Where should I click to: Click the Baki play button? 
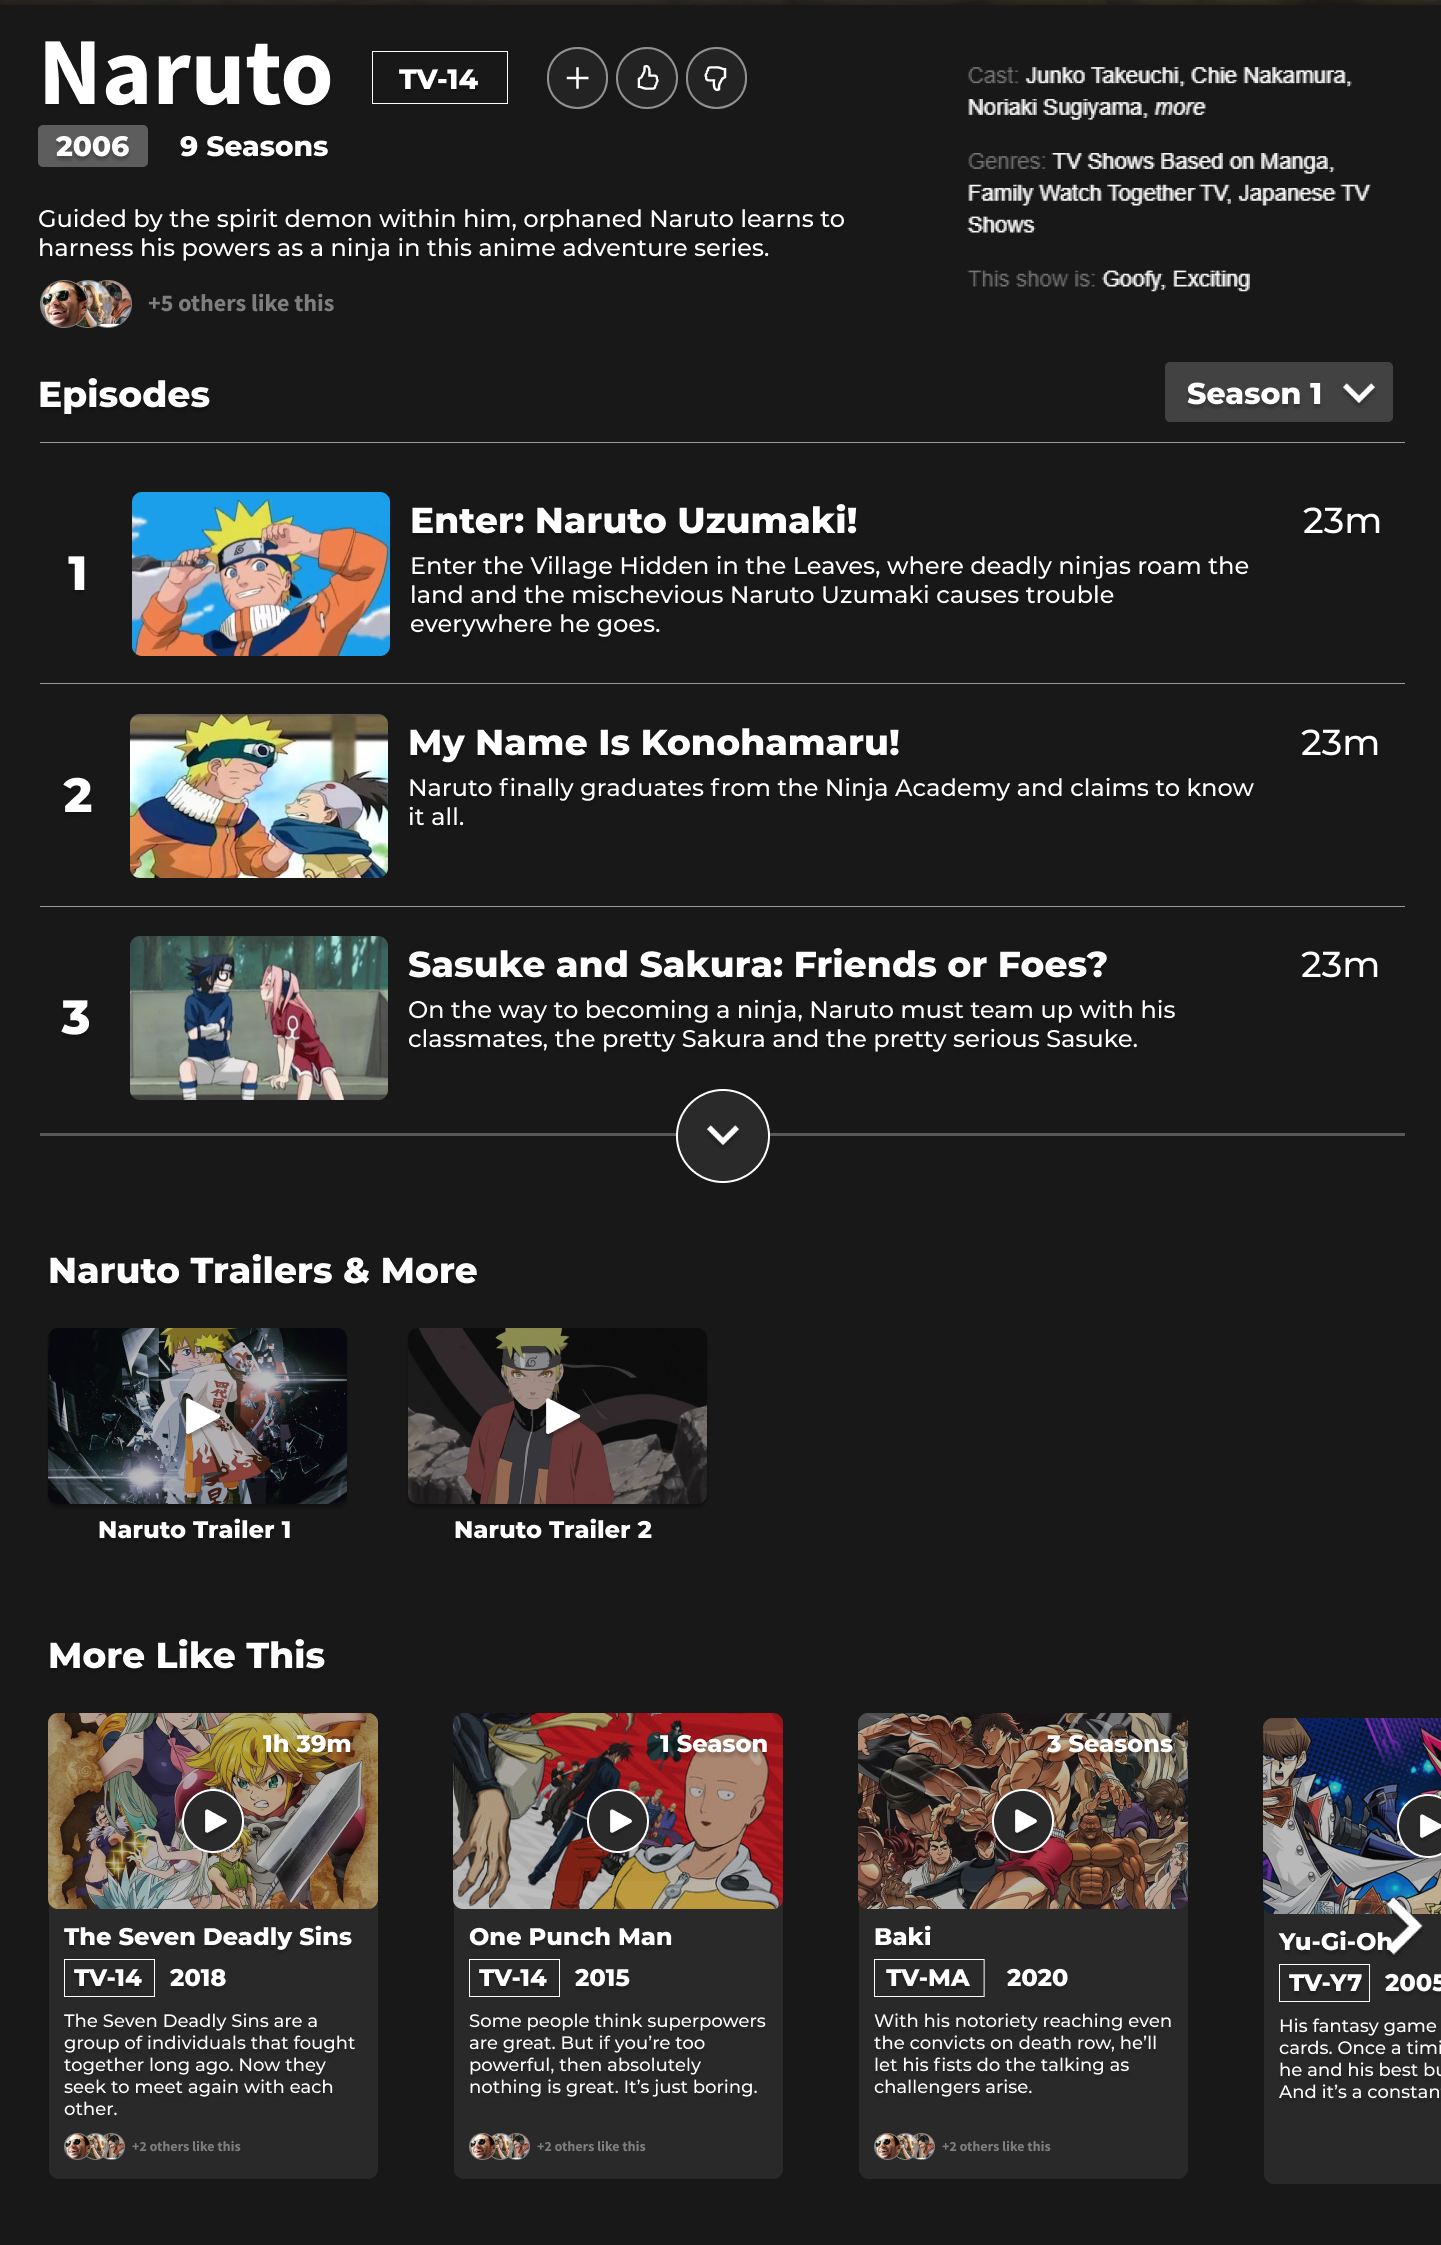tap(1022, 1821)
